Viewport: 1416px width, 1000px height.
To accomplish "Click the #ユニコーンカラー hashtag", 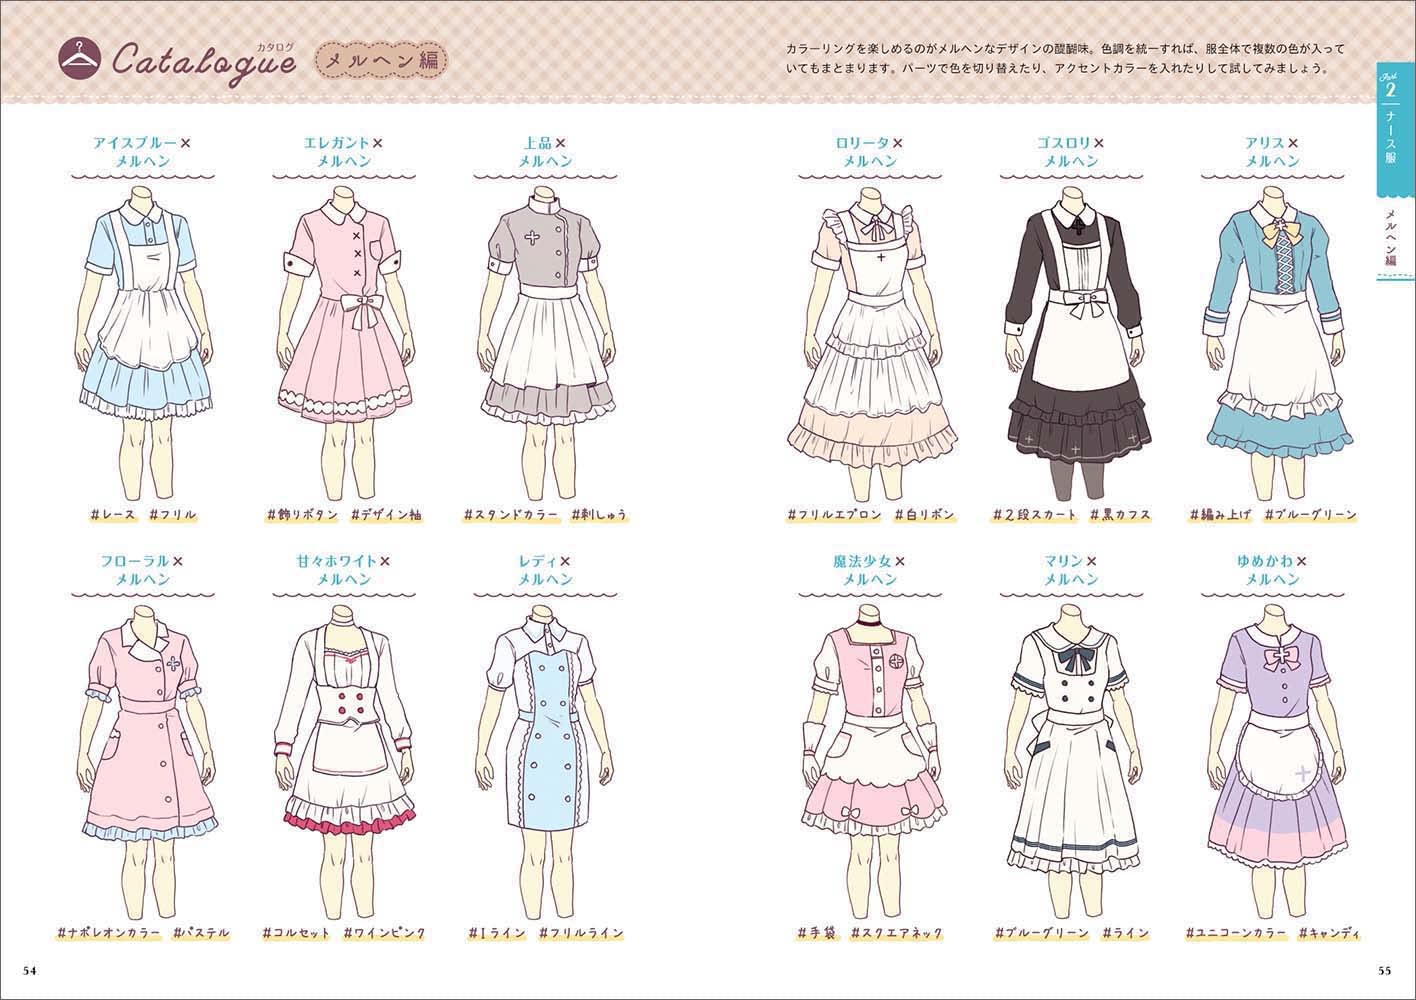I will tap(1235, 933).
